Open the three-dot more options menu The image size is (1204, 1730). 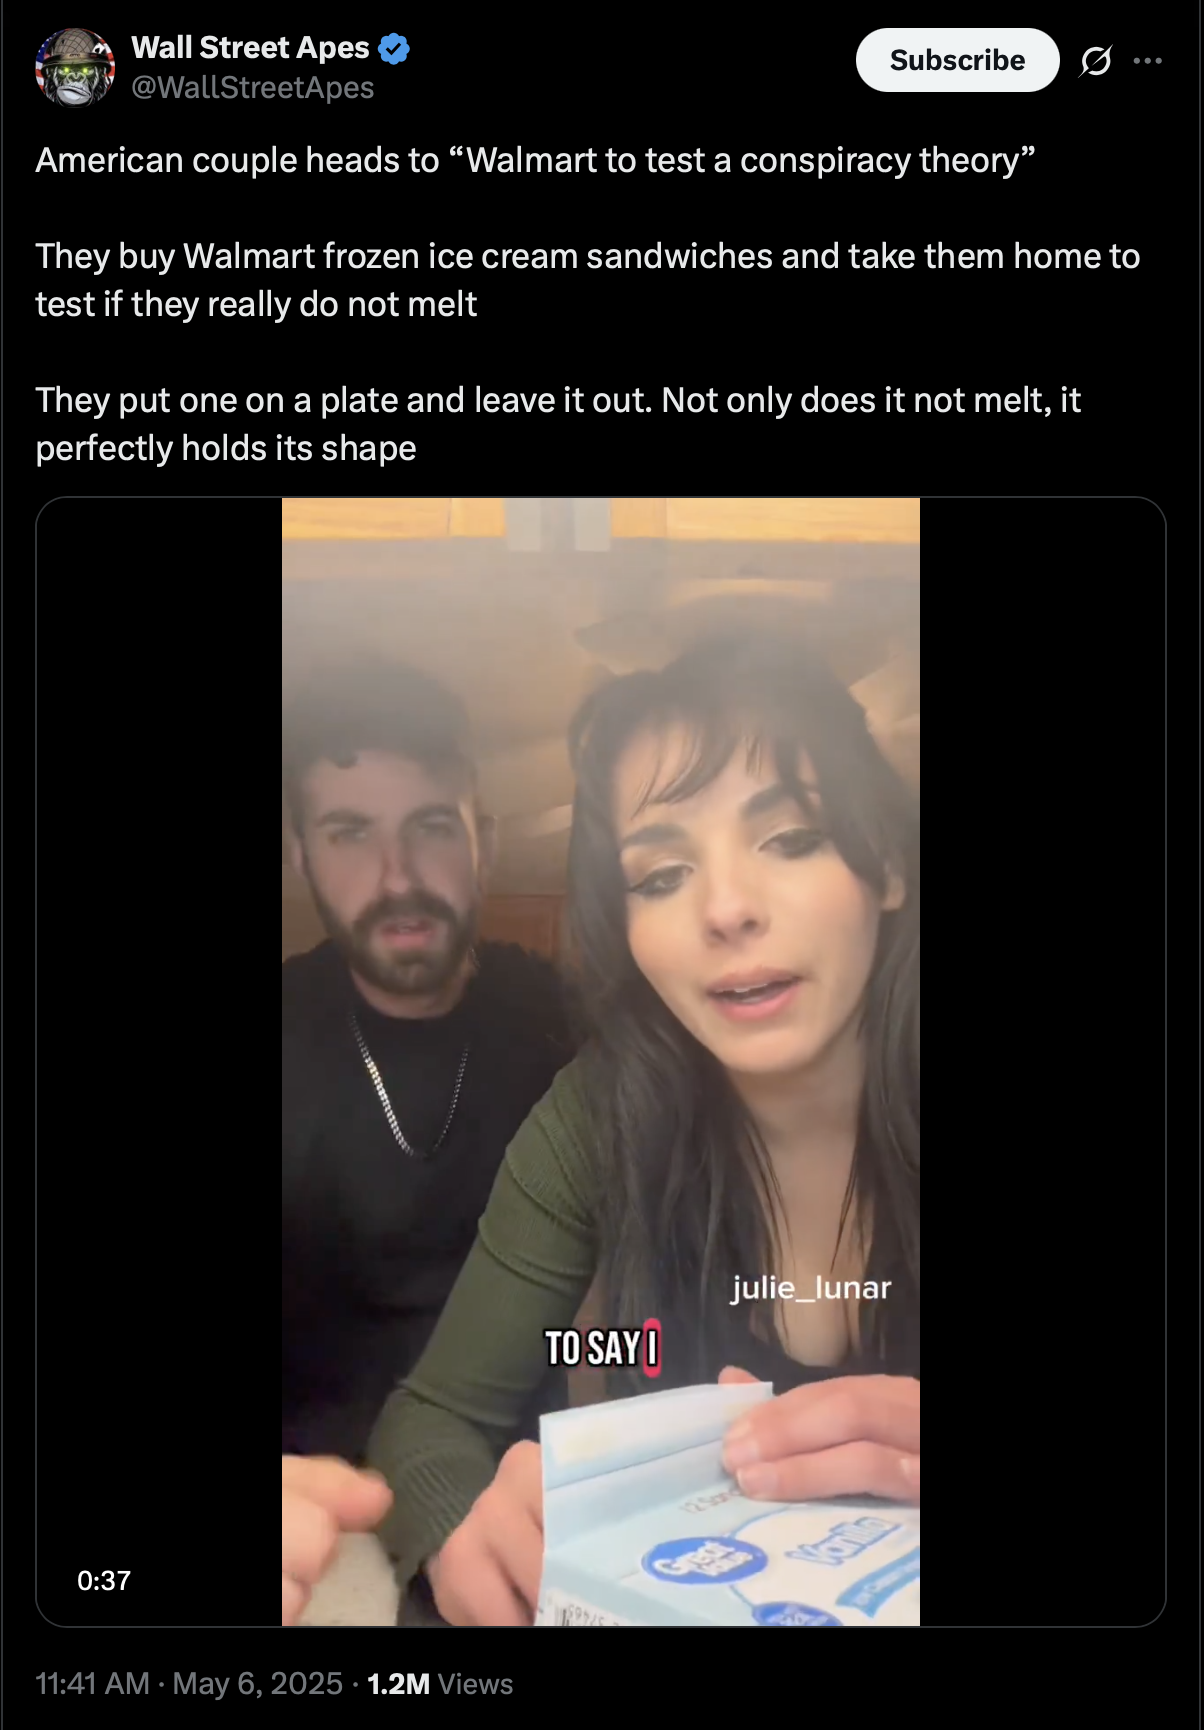(x=1147, y=61)
